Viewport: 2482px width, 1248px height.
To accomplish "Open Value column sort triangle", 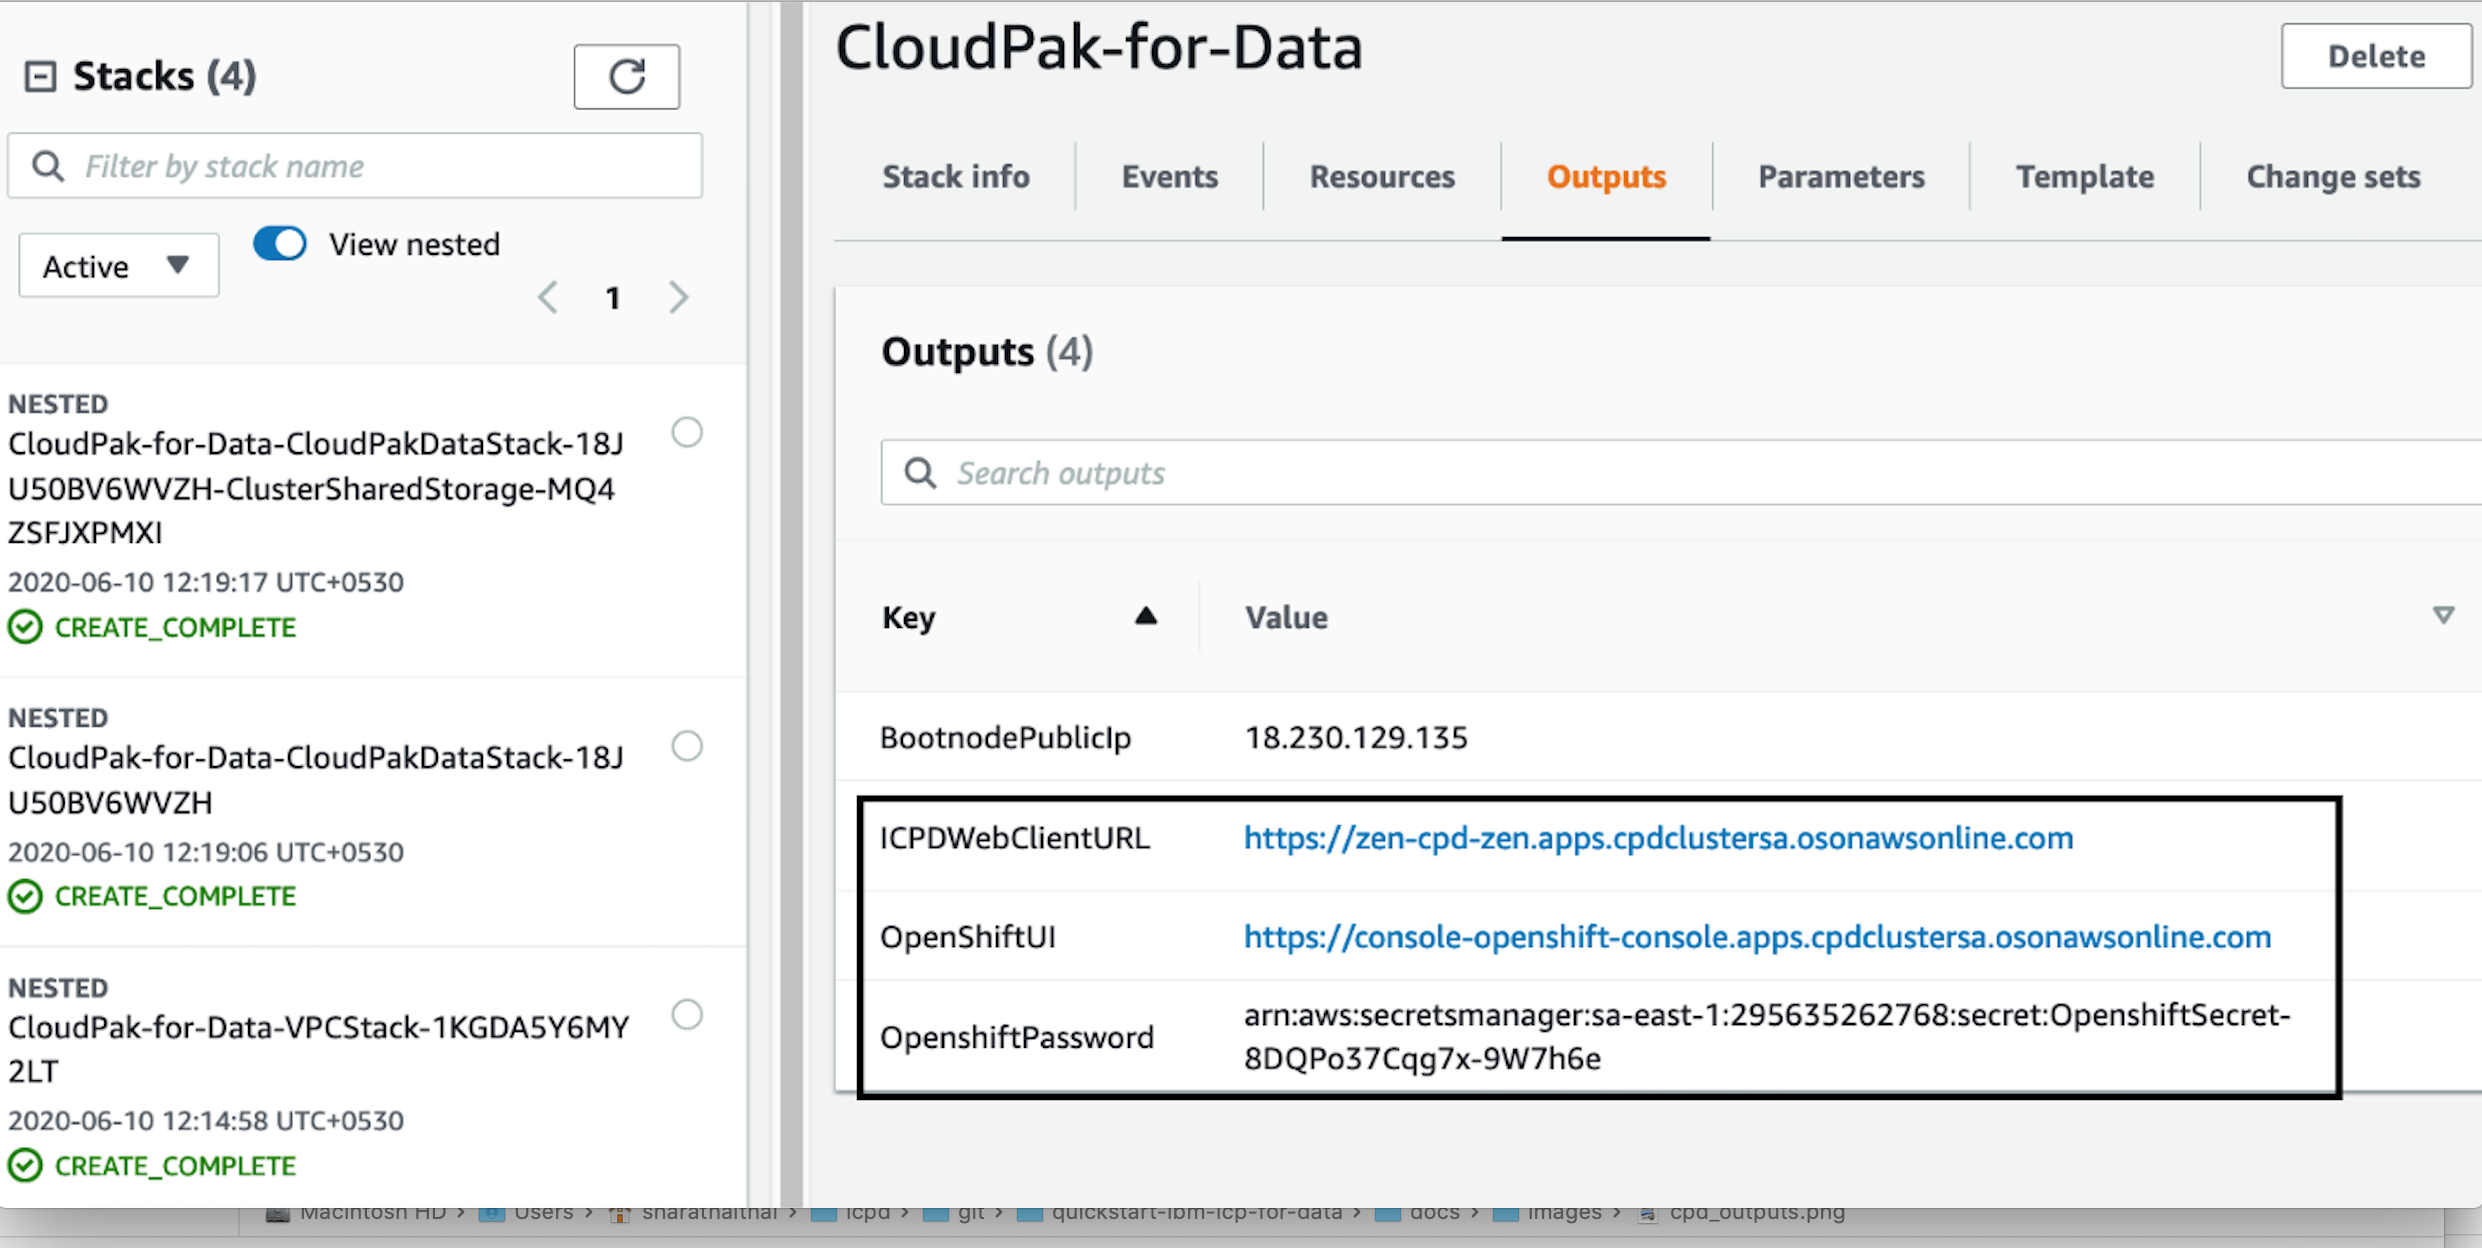I will tap(2443, 616).
